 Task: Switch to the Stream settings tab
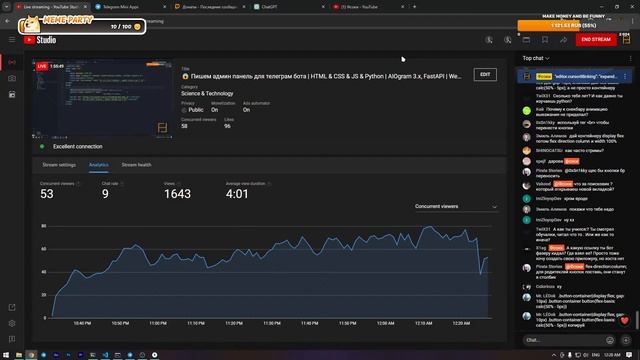coord(59,165)
